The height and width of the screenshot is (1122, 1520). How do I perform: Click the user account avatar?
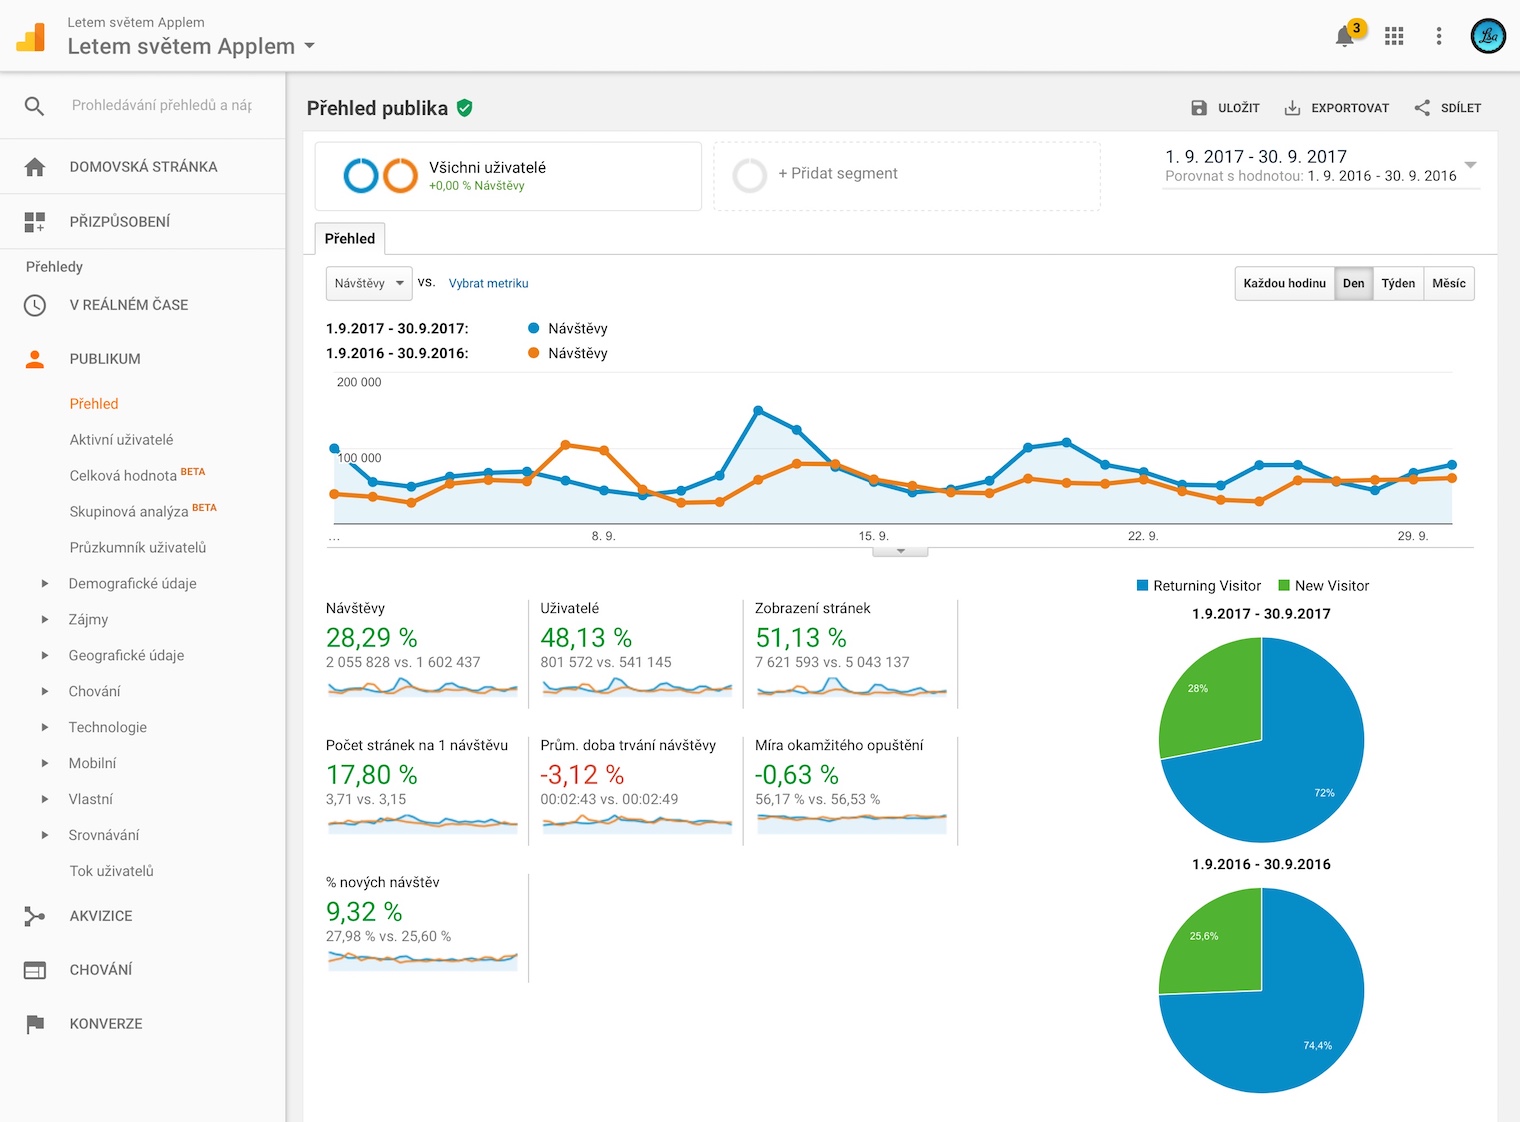click(1488, 36)
